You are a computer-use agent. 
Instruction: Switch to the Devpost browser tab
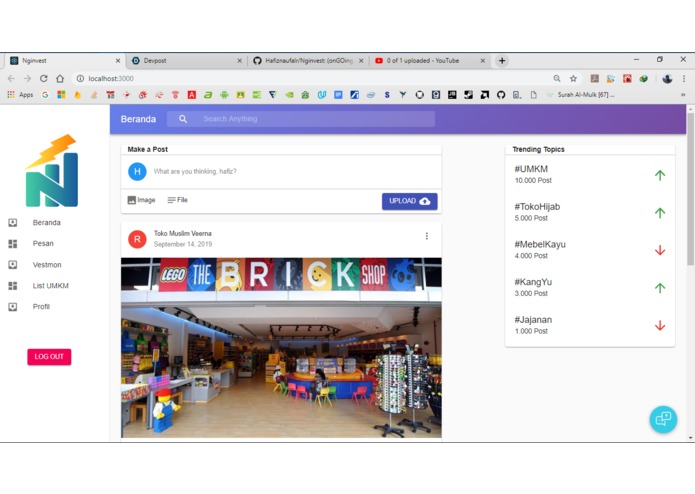coord(186,61)
